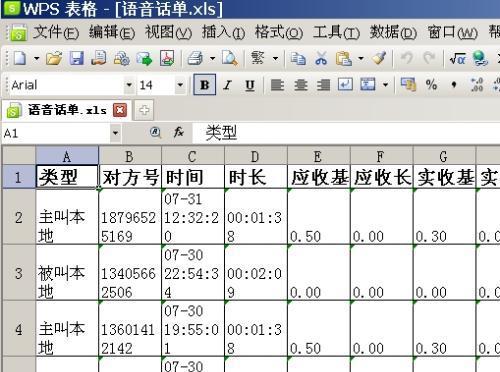Open the Chinese conversion dropdown arrow
The height and width of the screenshot is (372, 500).
pyautogui.click(x=275, y=59)
